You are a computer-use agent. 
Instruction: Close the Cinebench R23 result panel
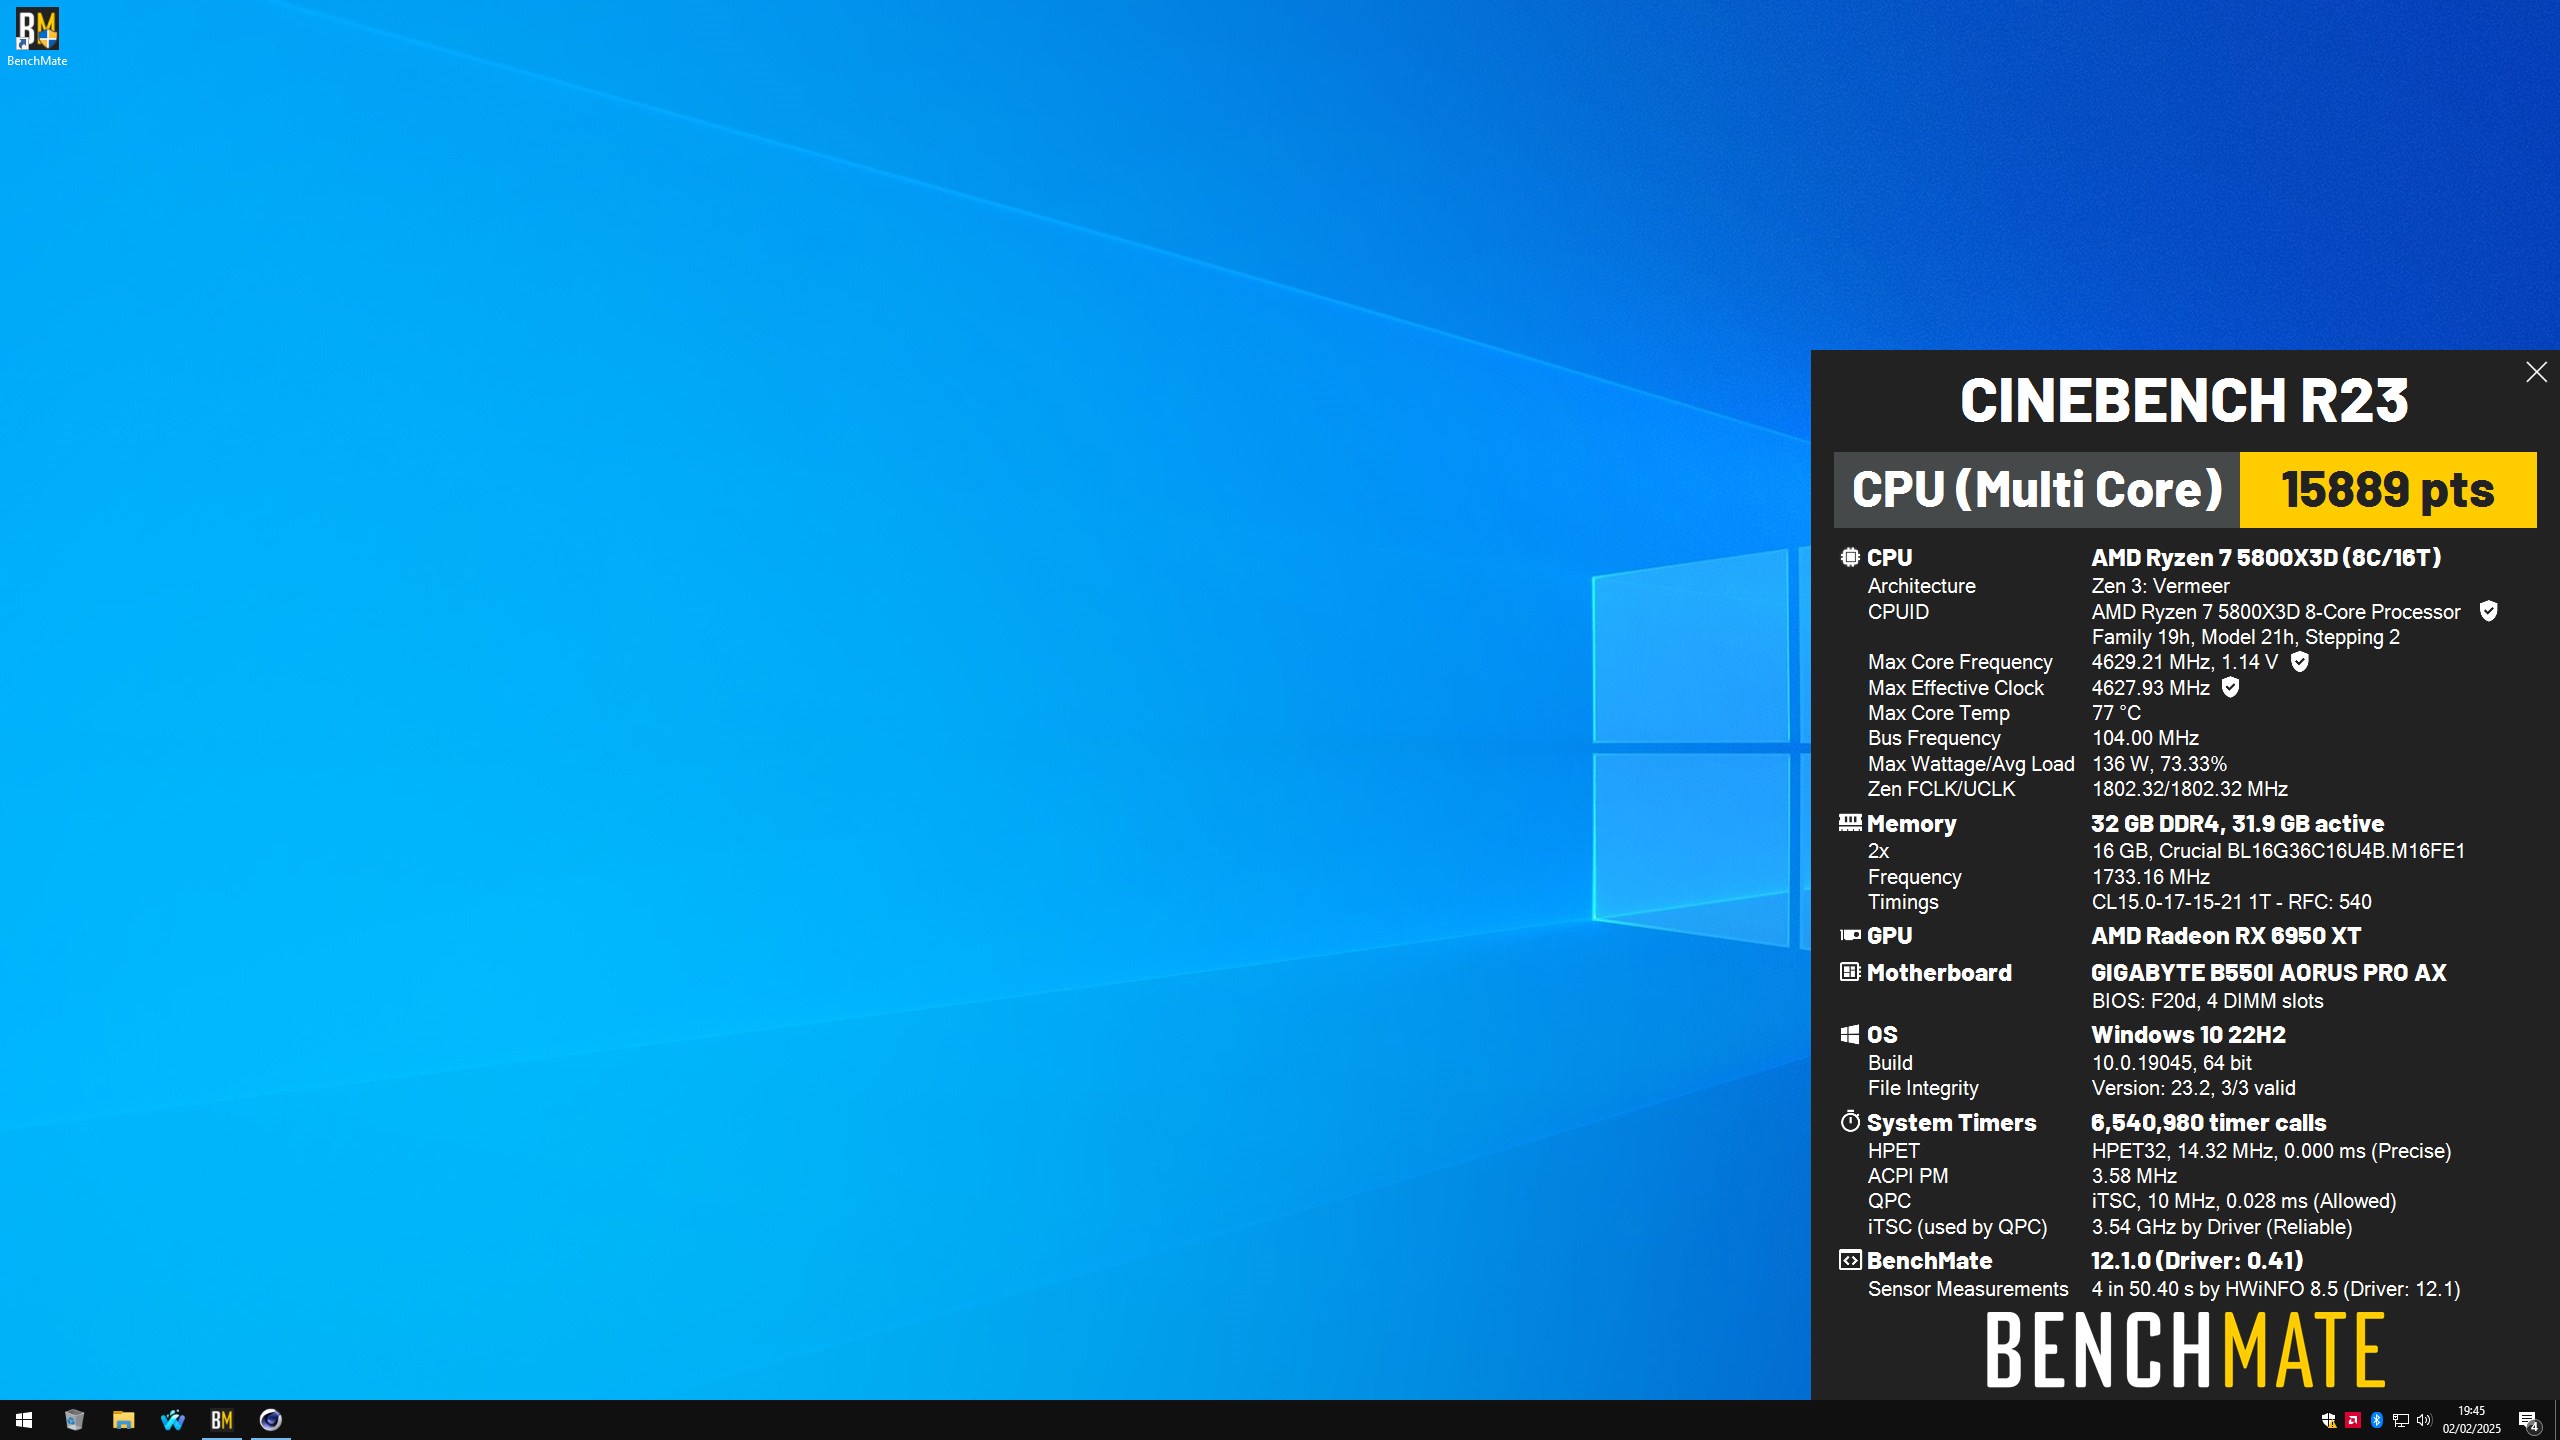pos(2536,372)
